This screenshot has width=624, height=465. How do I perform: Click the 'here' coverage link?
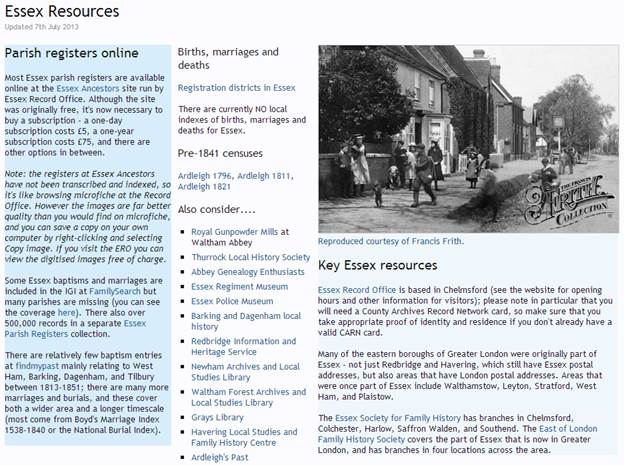(66, 313)
